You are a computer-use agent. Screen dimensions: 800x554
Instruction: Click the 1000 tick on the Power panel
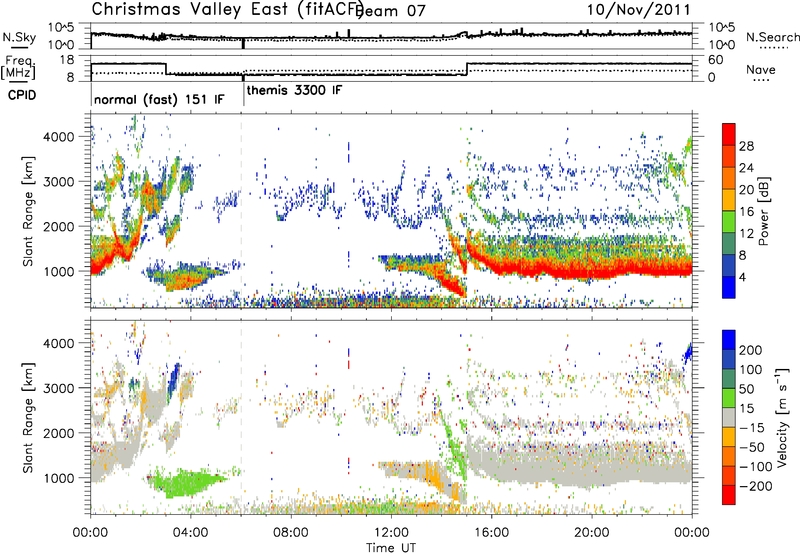(59, 271)
